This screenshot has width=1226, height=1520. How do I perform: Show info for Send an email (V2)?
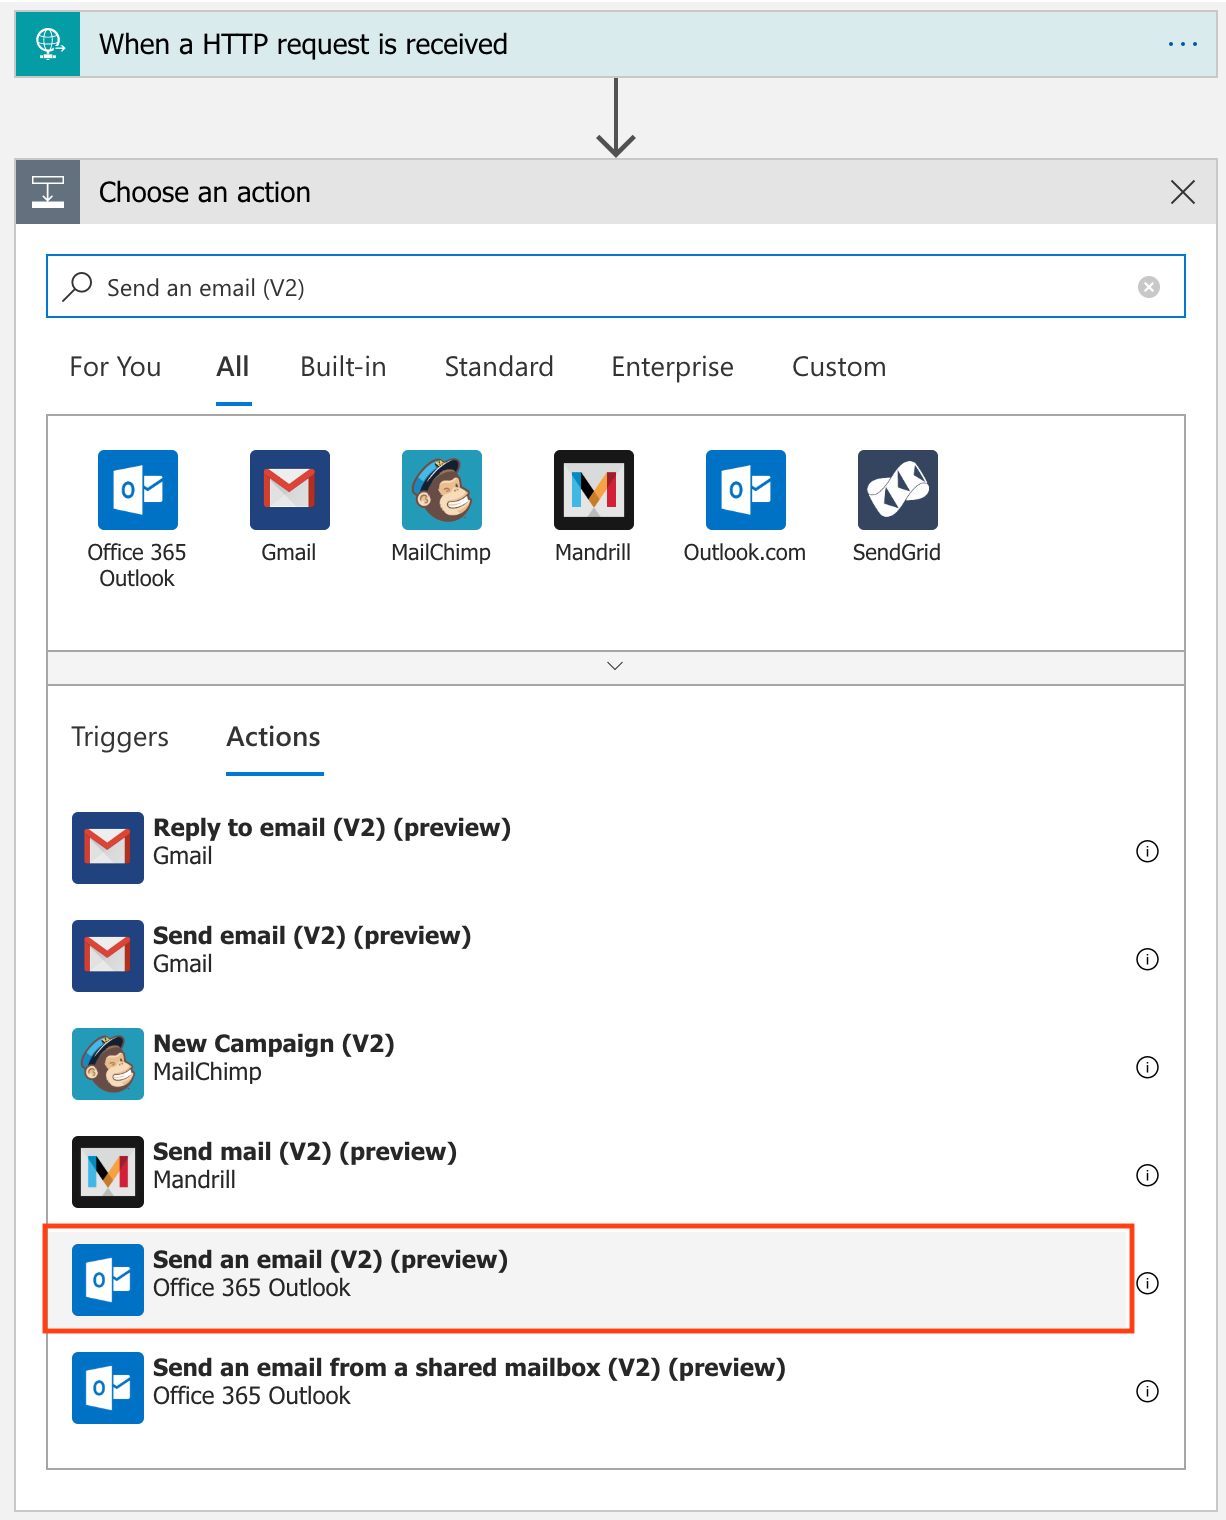pyautogui.click(x=1147, y=1283)
